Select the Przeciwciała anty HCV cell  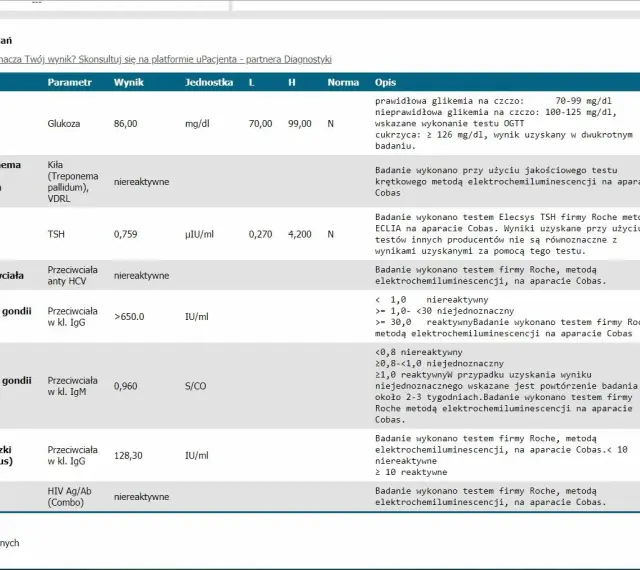click(72, 276)
